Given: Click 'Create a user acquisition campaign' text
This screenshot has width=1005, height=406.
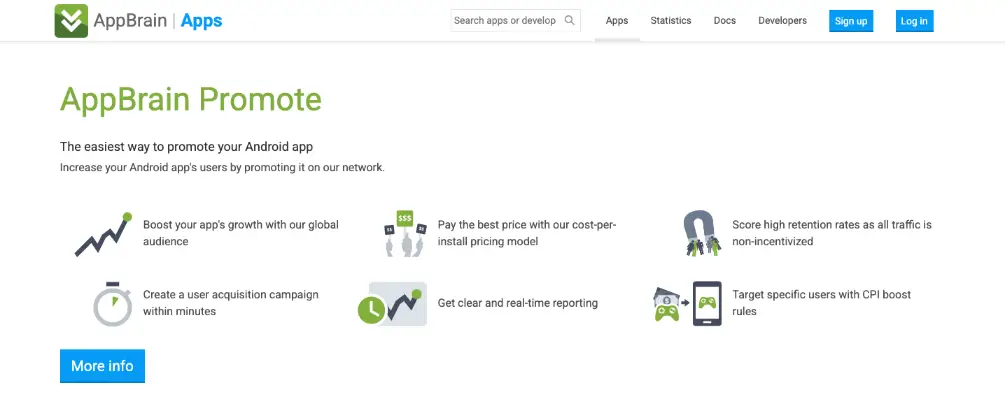Looking at the screenshot, I should pos(231,303).
